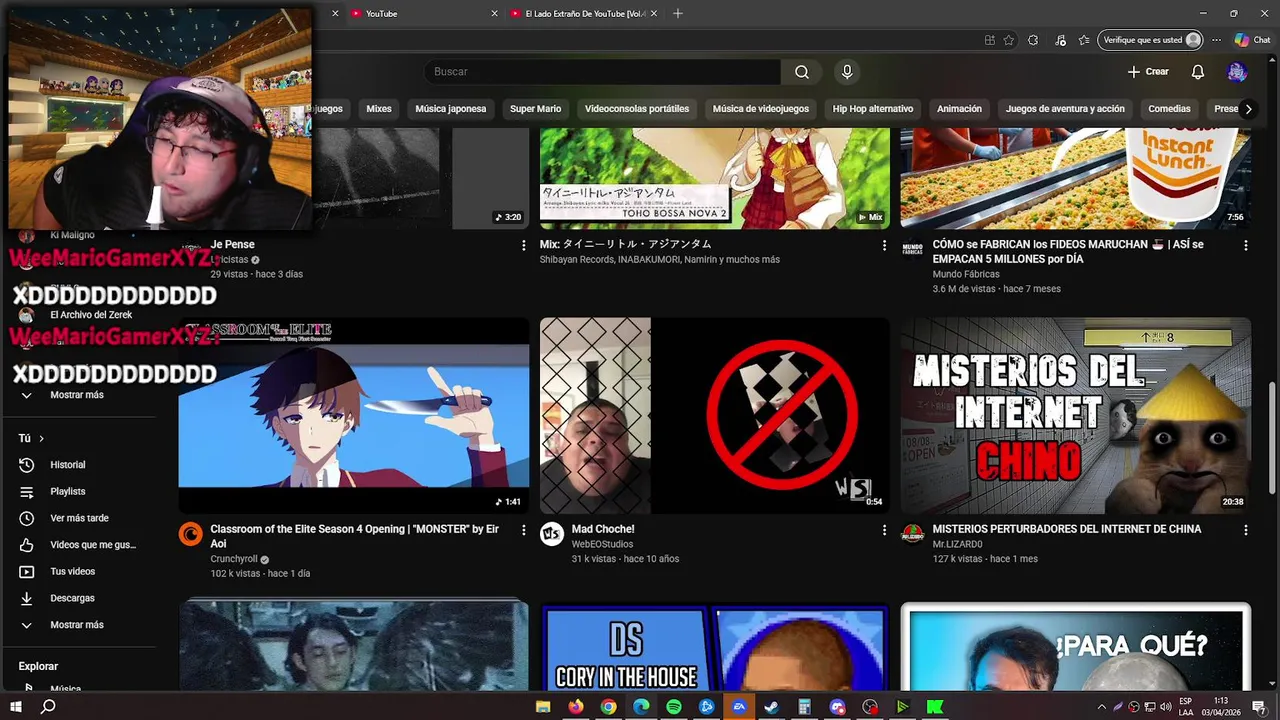Click Verifique que es usted profile button
Viewport: 1280px width, 720px height.
pos(1151,40)
